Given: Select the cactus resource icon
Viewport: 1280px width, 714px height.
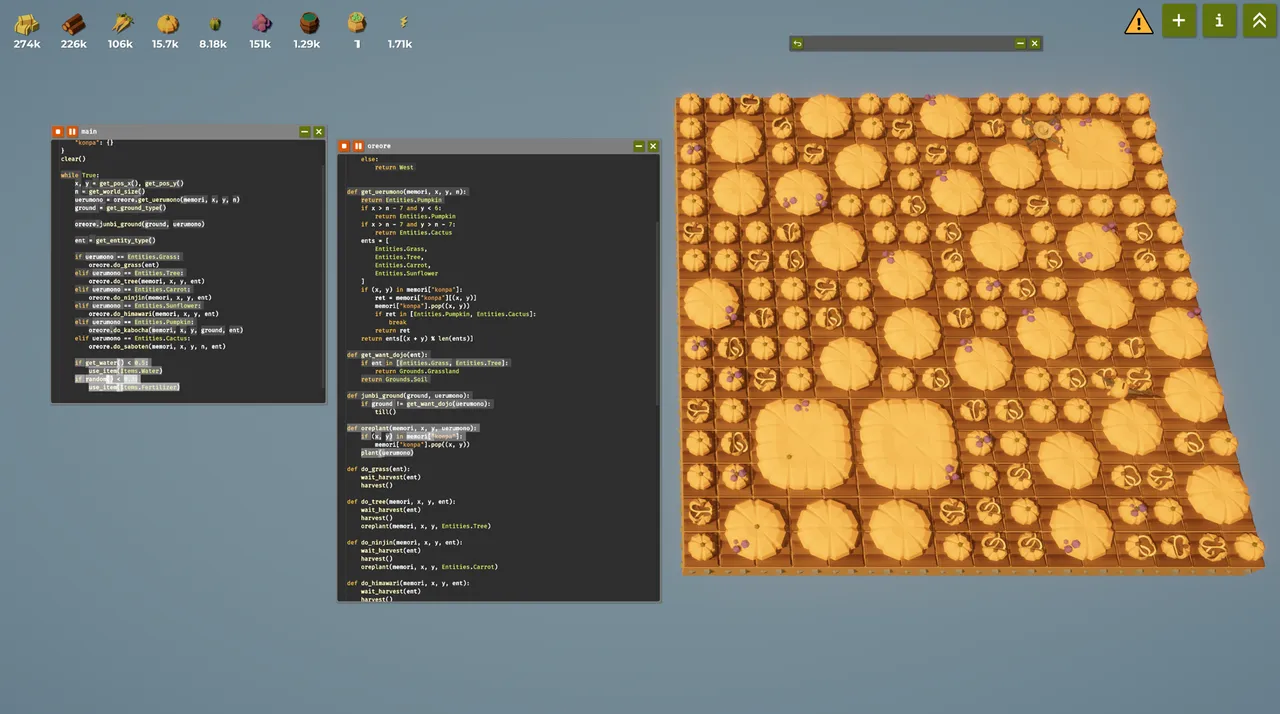Looking at the screenshot, I should click(214, 23).
